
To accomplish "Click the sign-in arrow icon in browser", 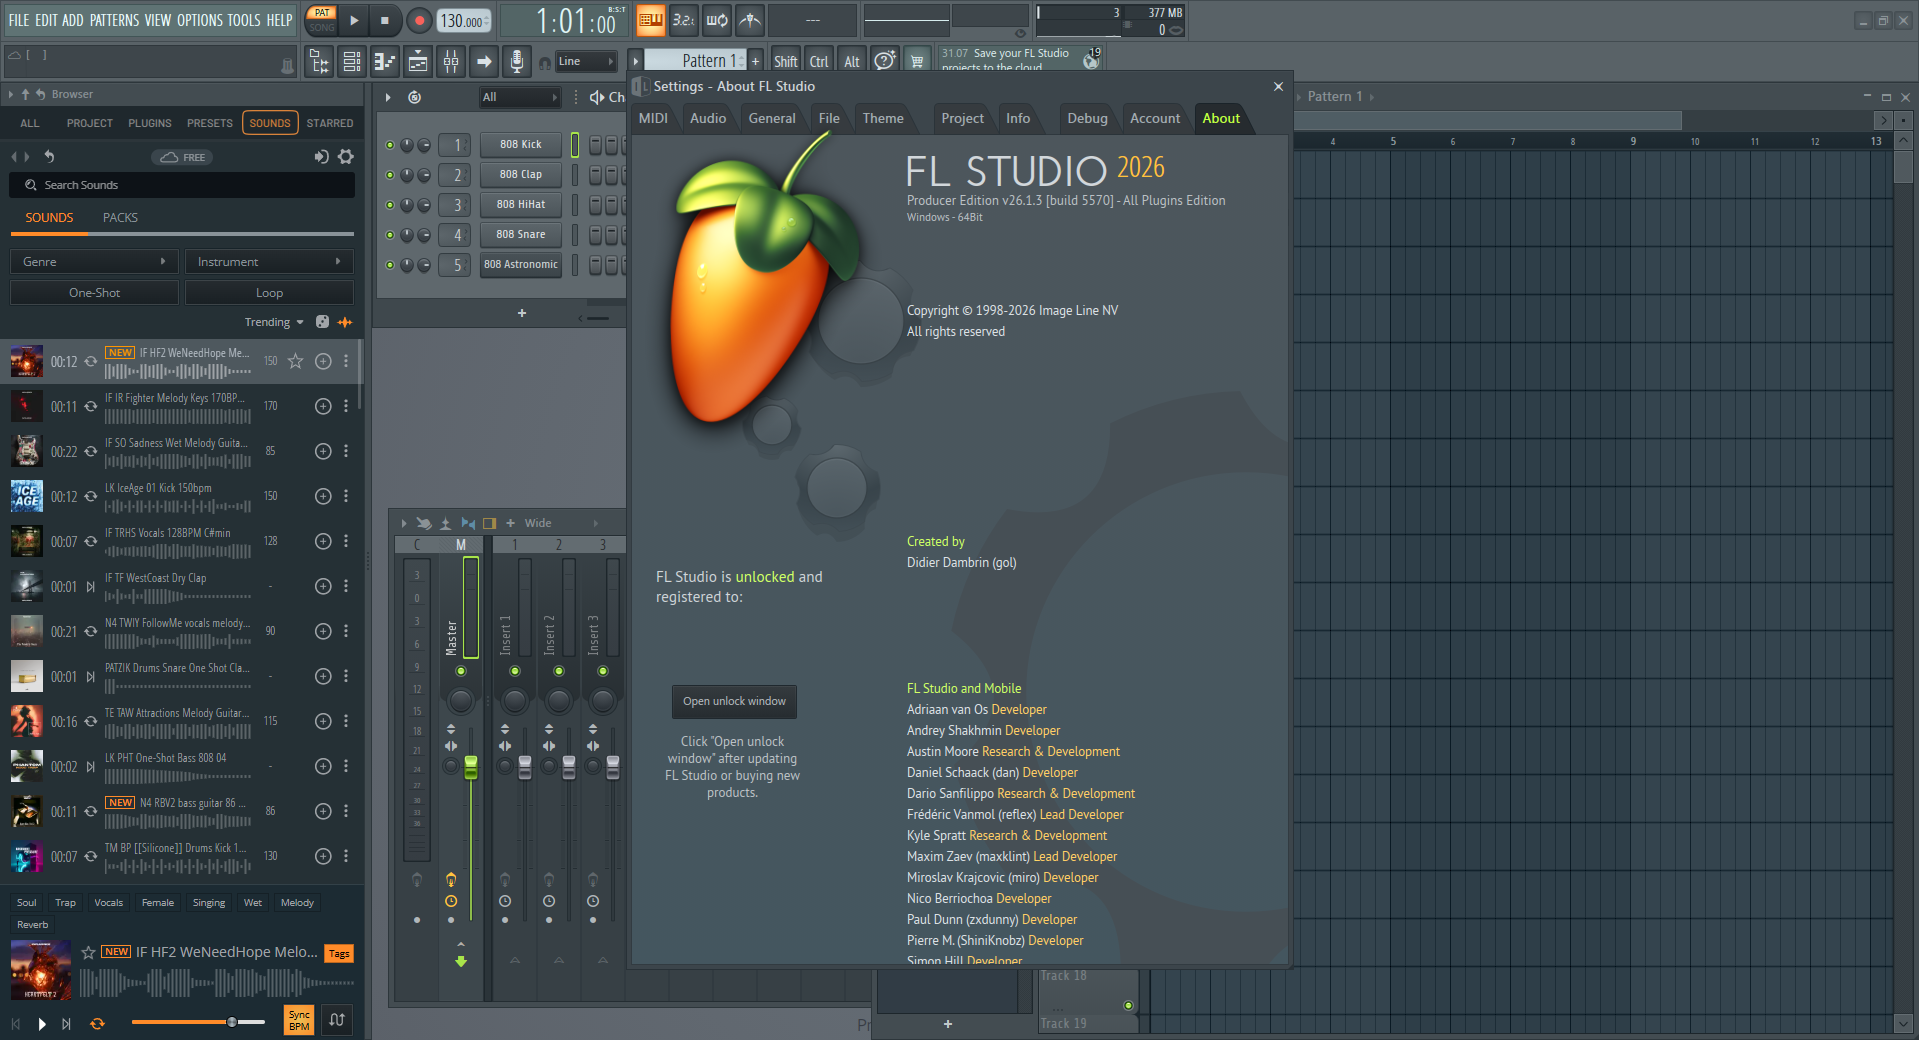I will click(321, 157).
